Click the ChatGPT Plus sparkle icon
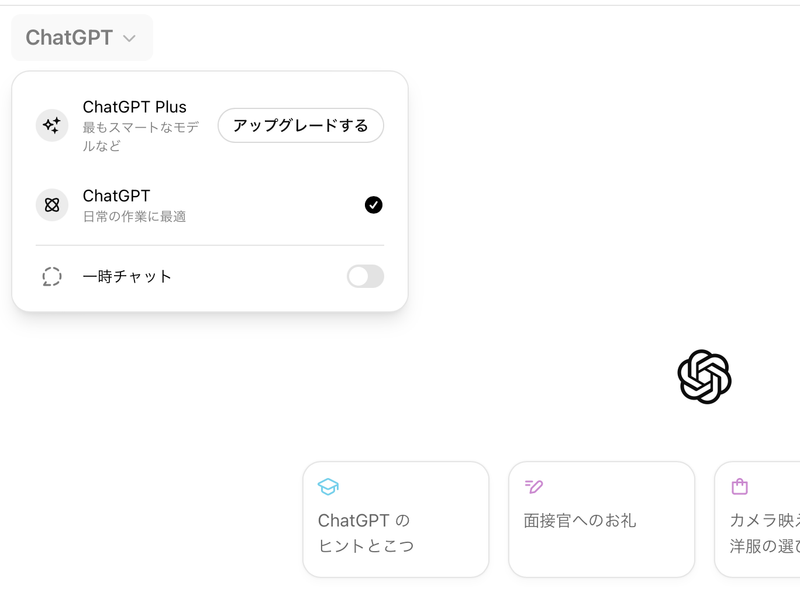The height and width of the screenshot is (594, 800). click(52, 126)
